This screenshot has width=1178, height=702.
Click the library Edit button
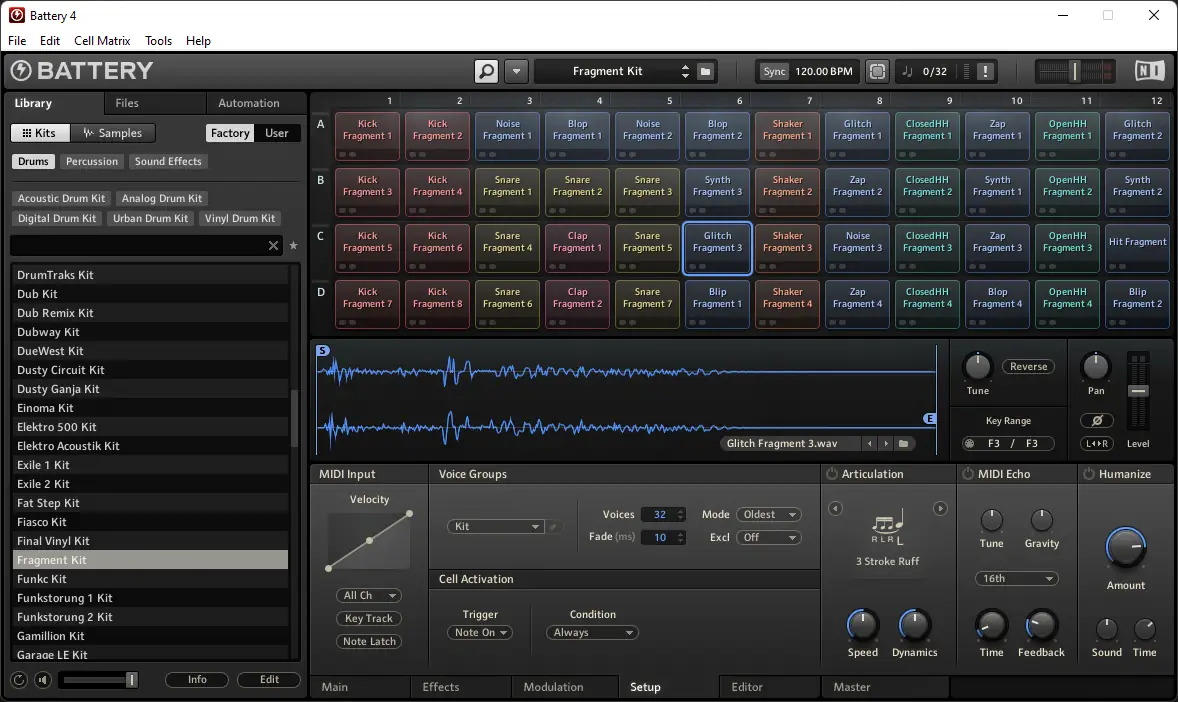[x=269, y=679]
